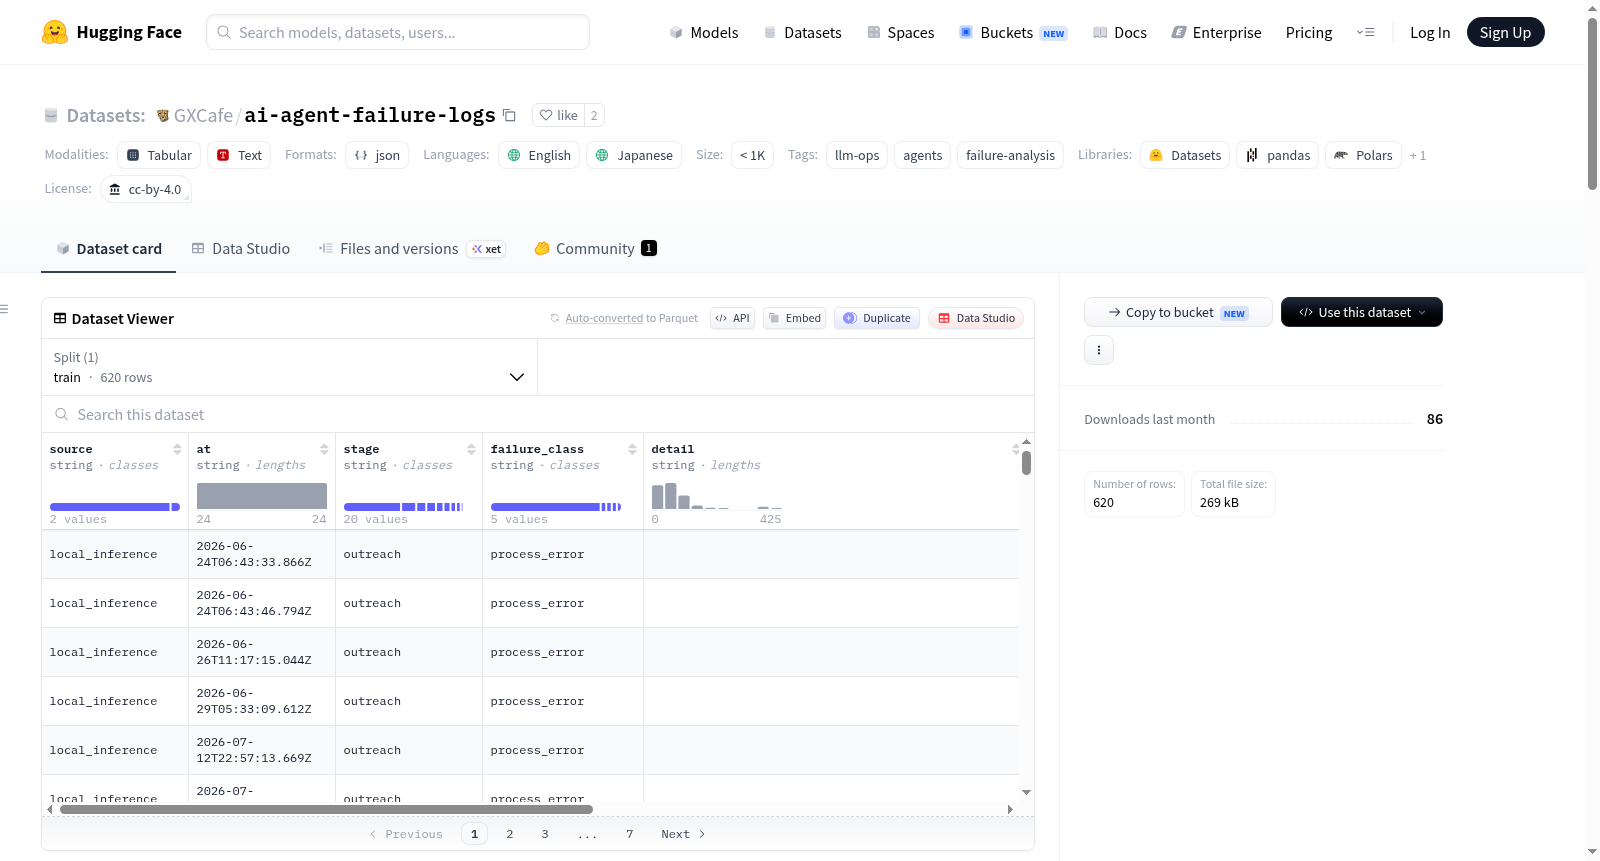Go to Next page of results
The width and height of the screenshot is (1600, 861).
click(x=683, y=834)
